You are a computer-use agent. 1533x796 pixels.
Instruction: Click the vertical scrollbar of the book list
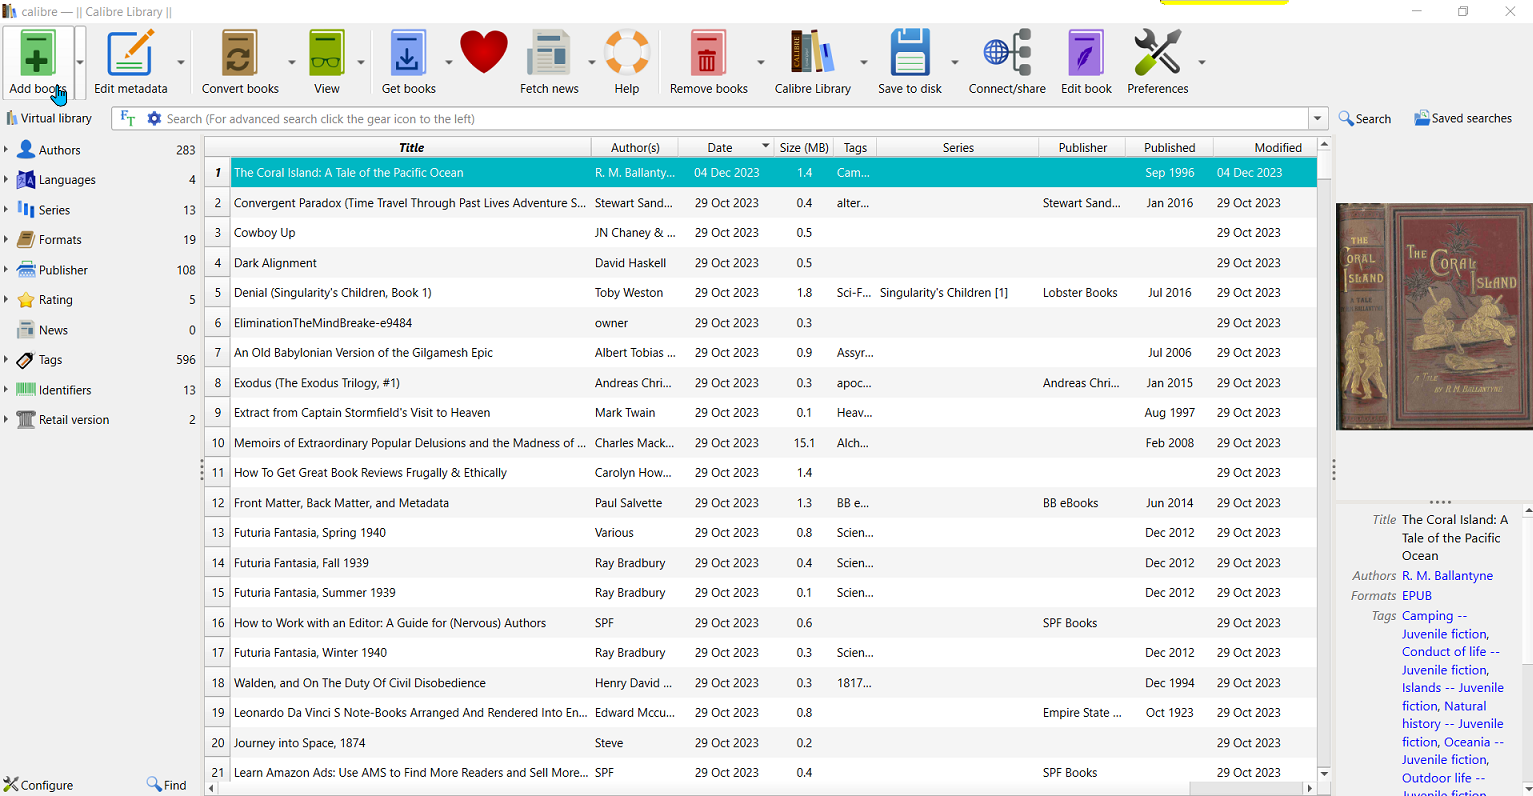click(1324, 450)
